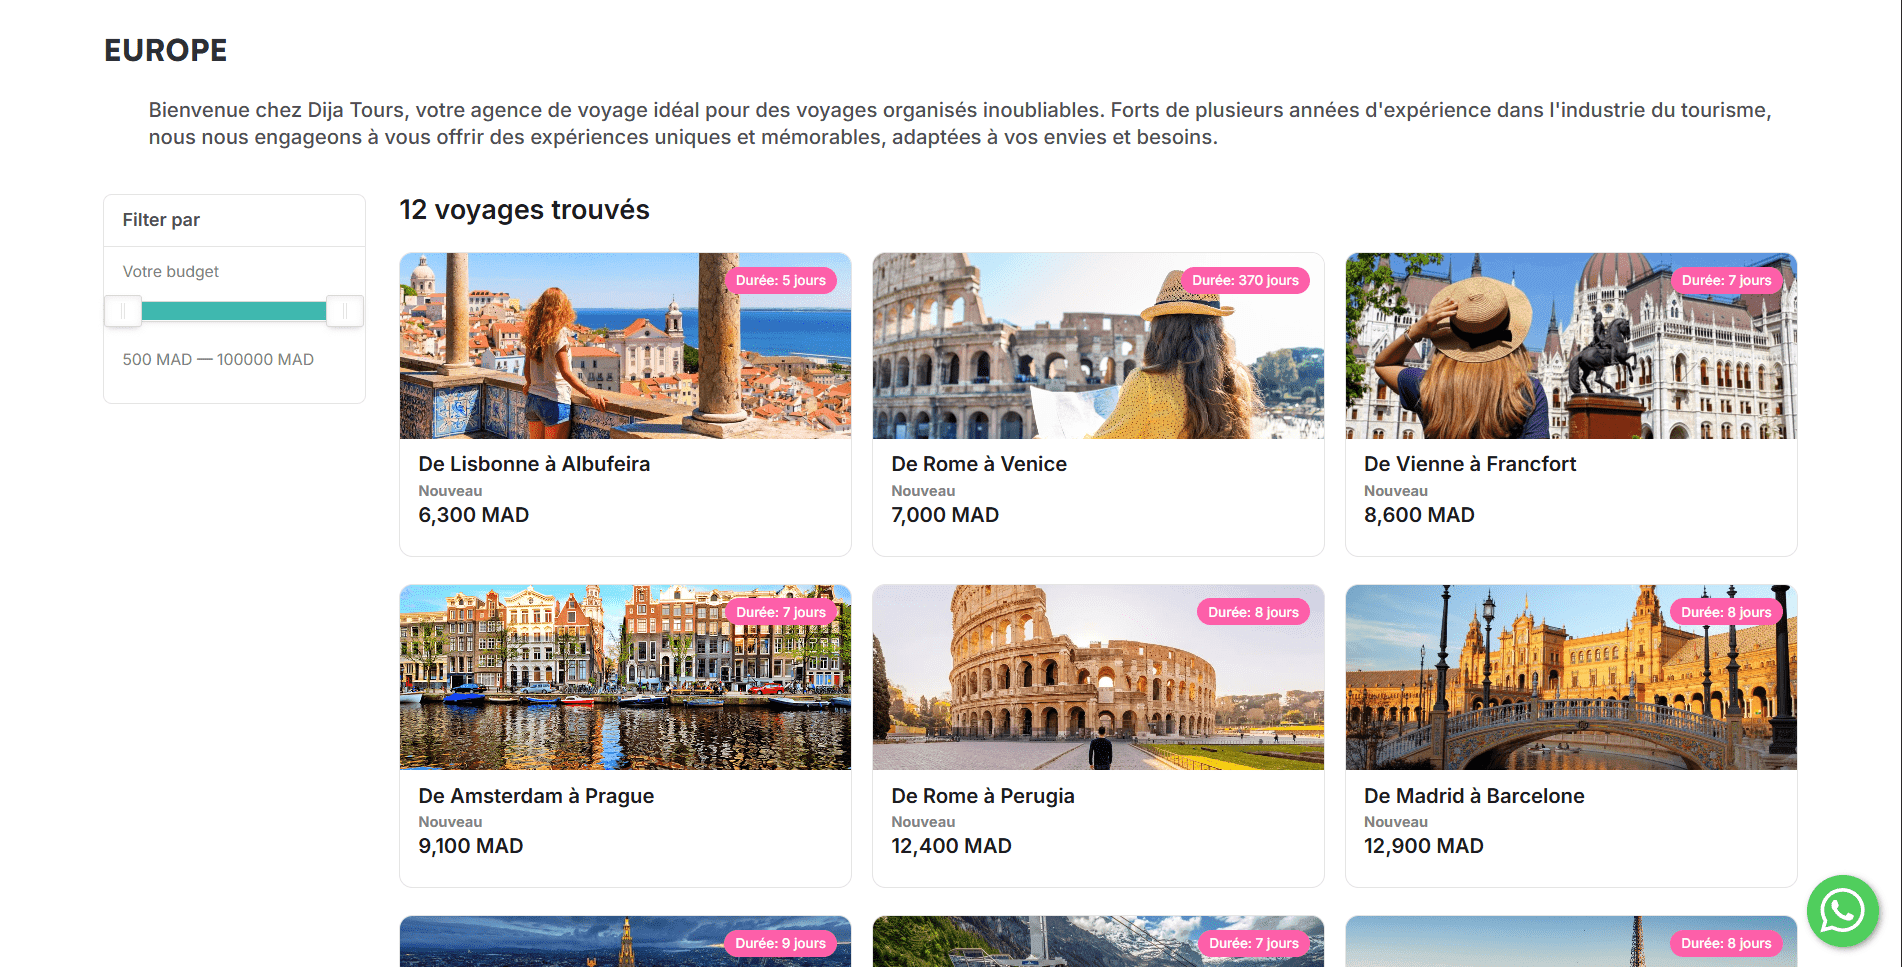Select the Rome to Venice trip photo
Image resolution: width=1902 pixels, height=967 pixels.
click(x=1097, y=345)
